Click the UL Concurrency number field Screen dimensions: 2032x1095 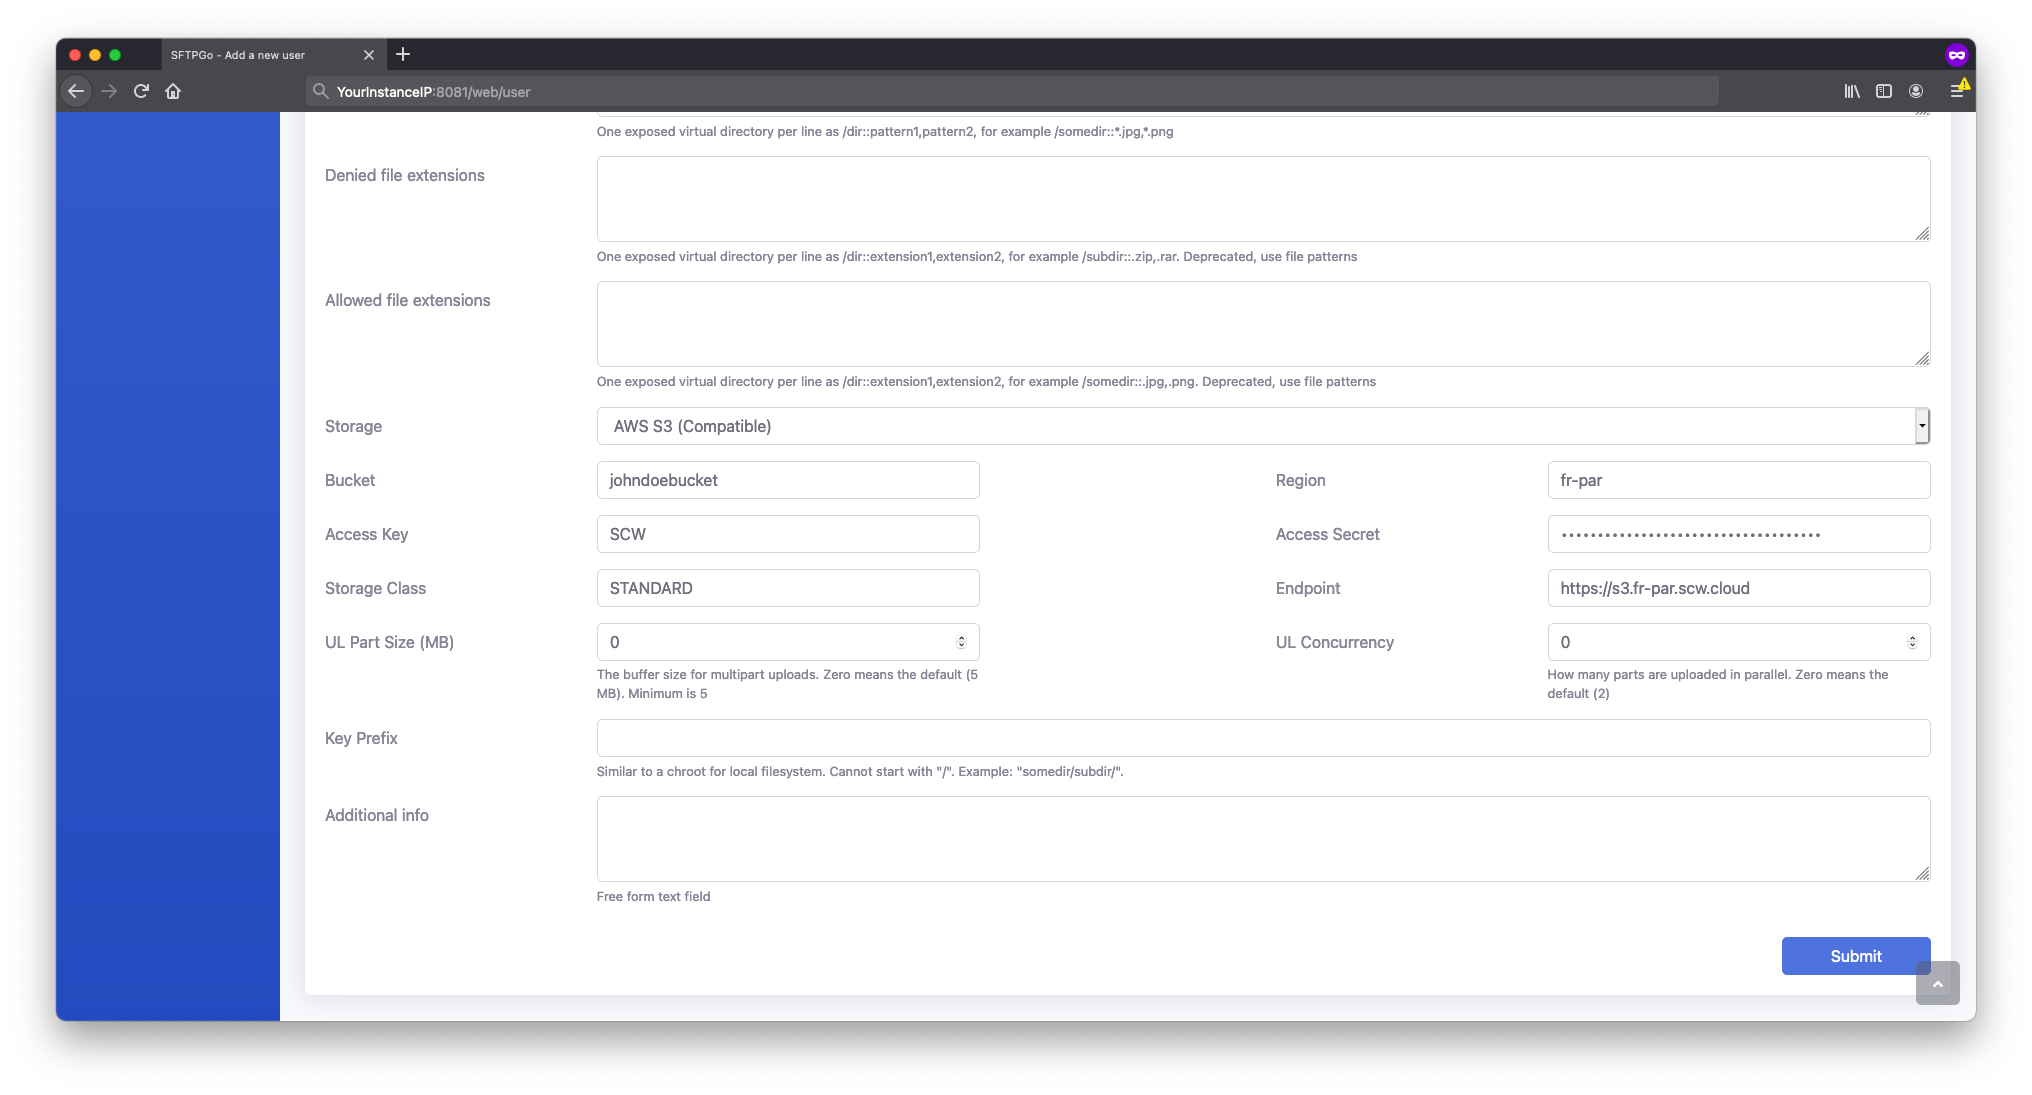tap(1739, 642)
